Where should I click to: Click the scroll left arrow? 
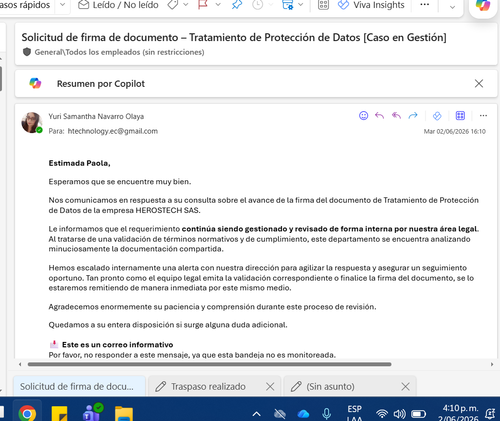pyautogui.click(x=20, y=364)
